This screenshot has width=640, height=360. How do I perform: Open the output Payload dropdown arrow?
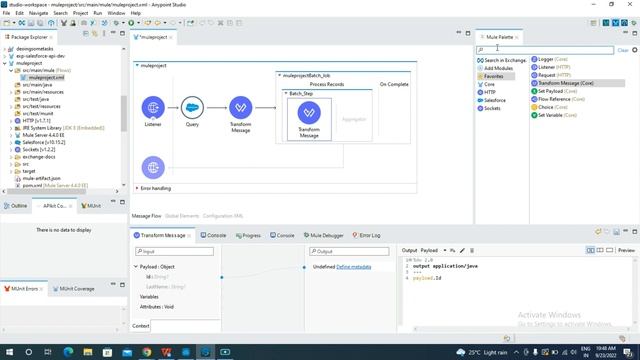(x=444, y=251)
